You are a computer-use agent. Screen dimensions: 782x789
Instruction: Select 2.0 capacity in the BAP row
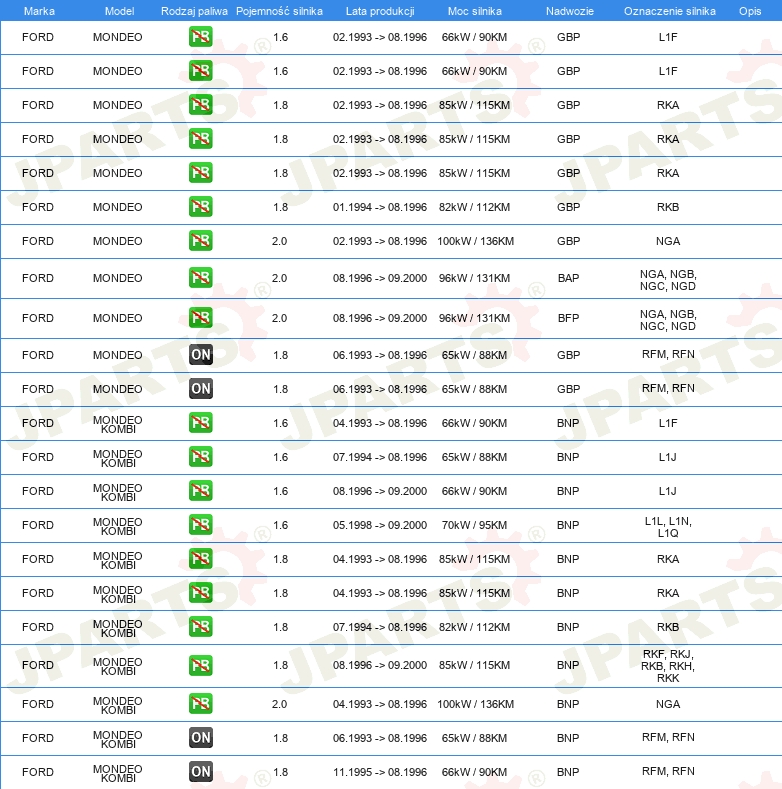pos(279,278)
